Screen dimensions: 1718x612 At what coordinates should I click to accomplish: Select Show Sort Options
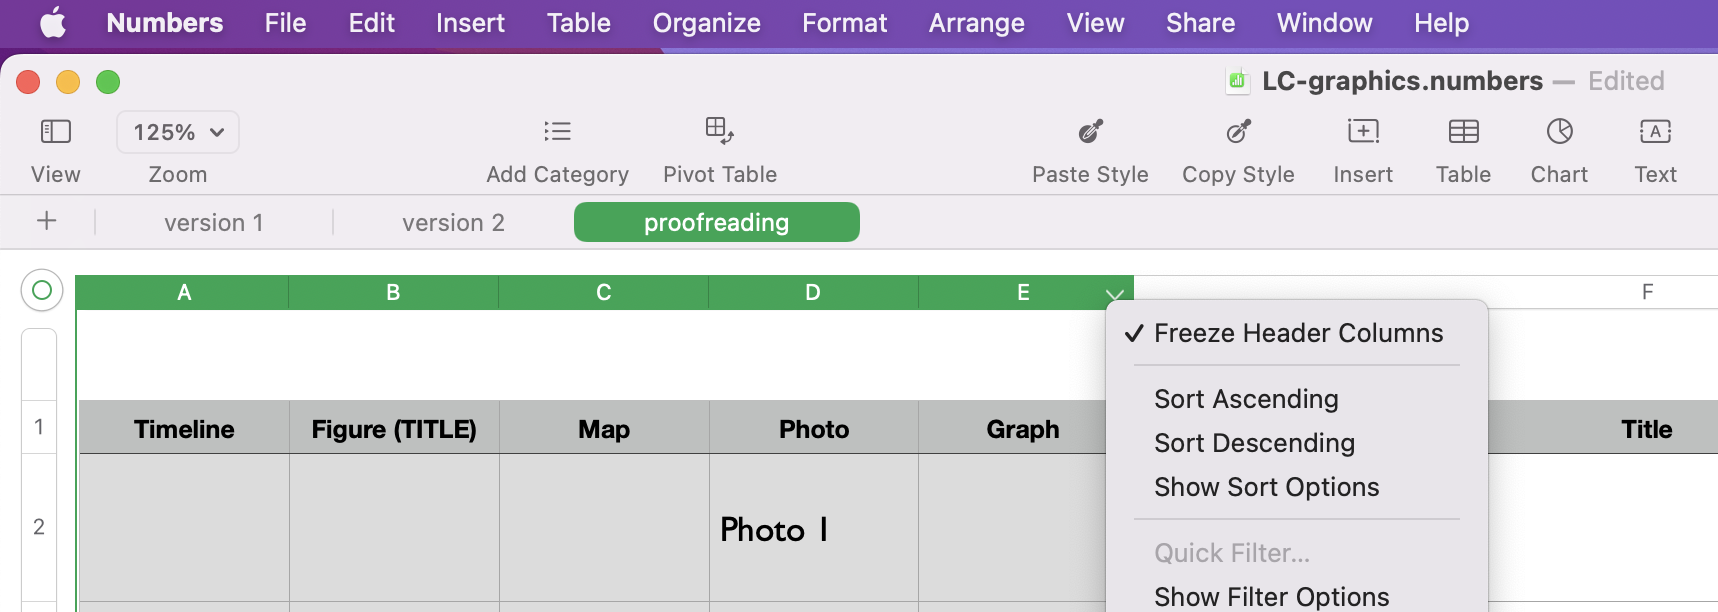click(1266, 487)
